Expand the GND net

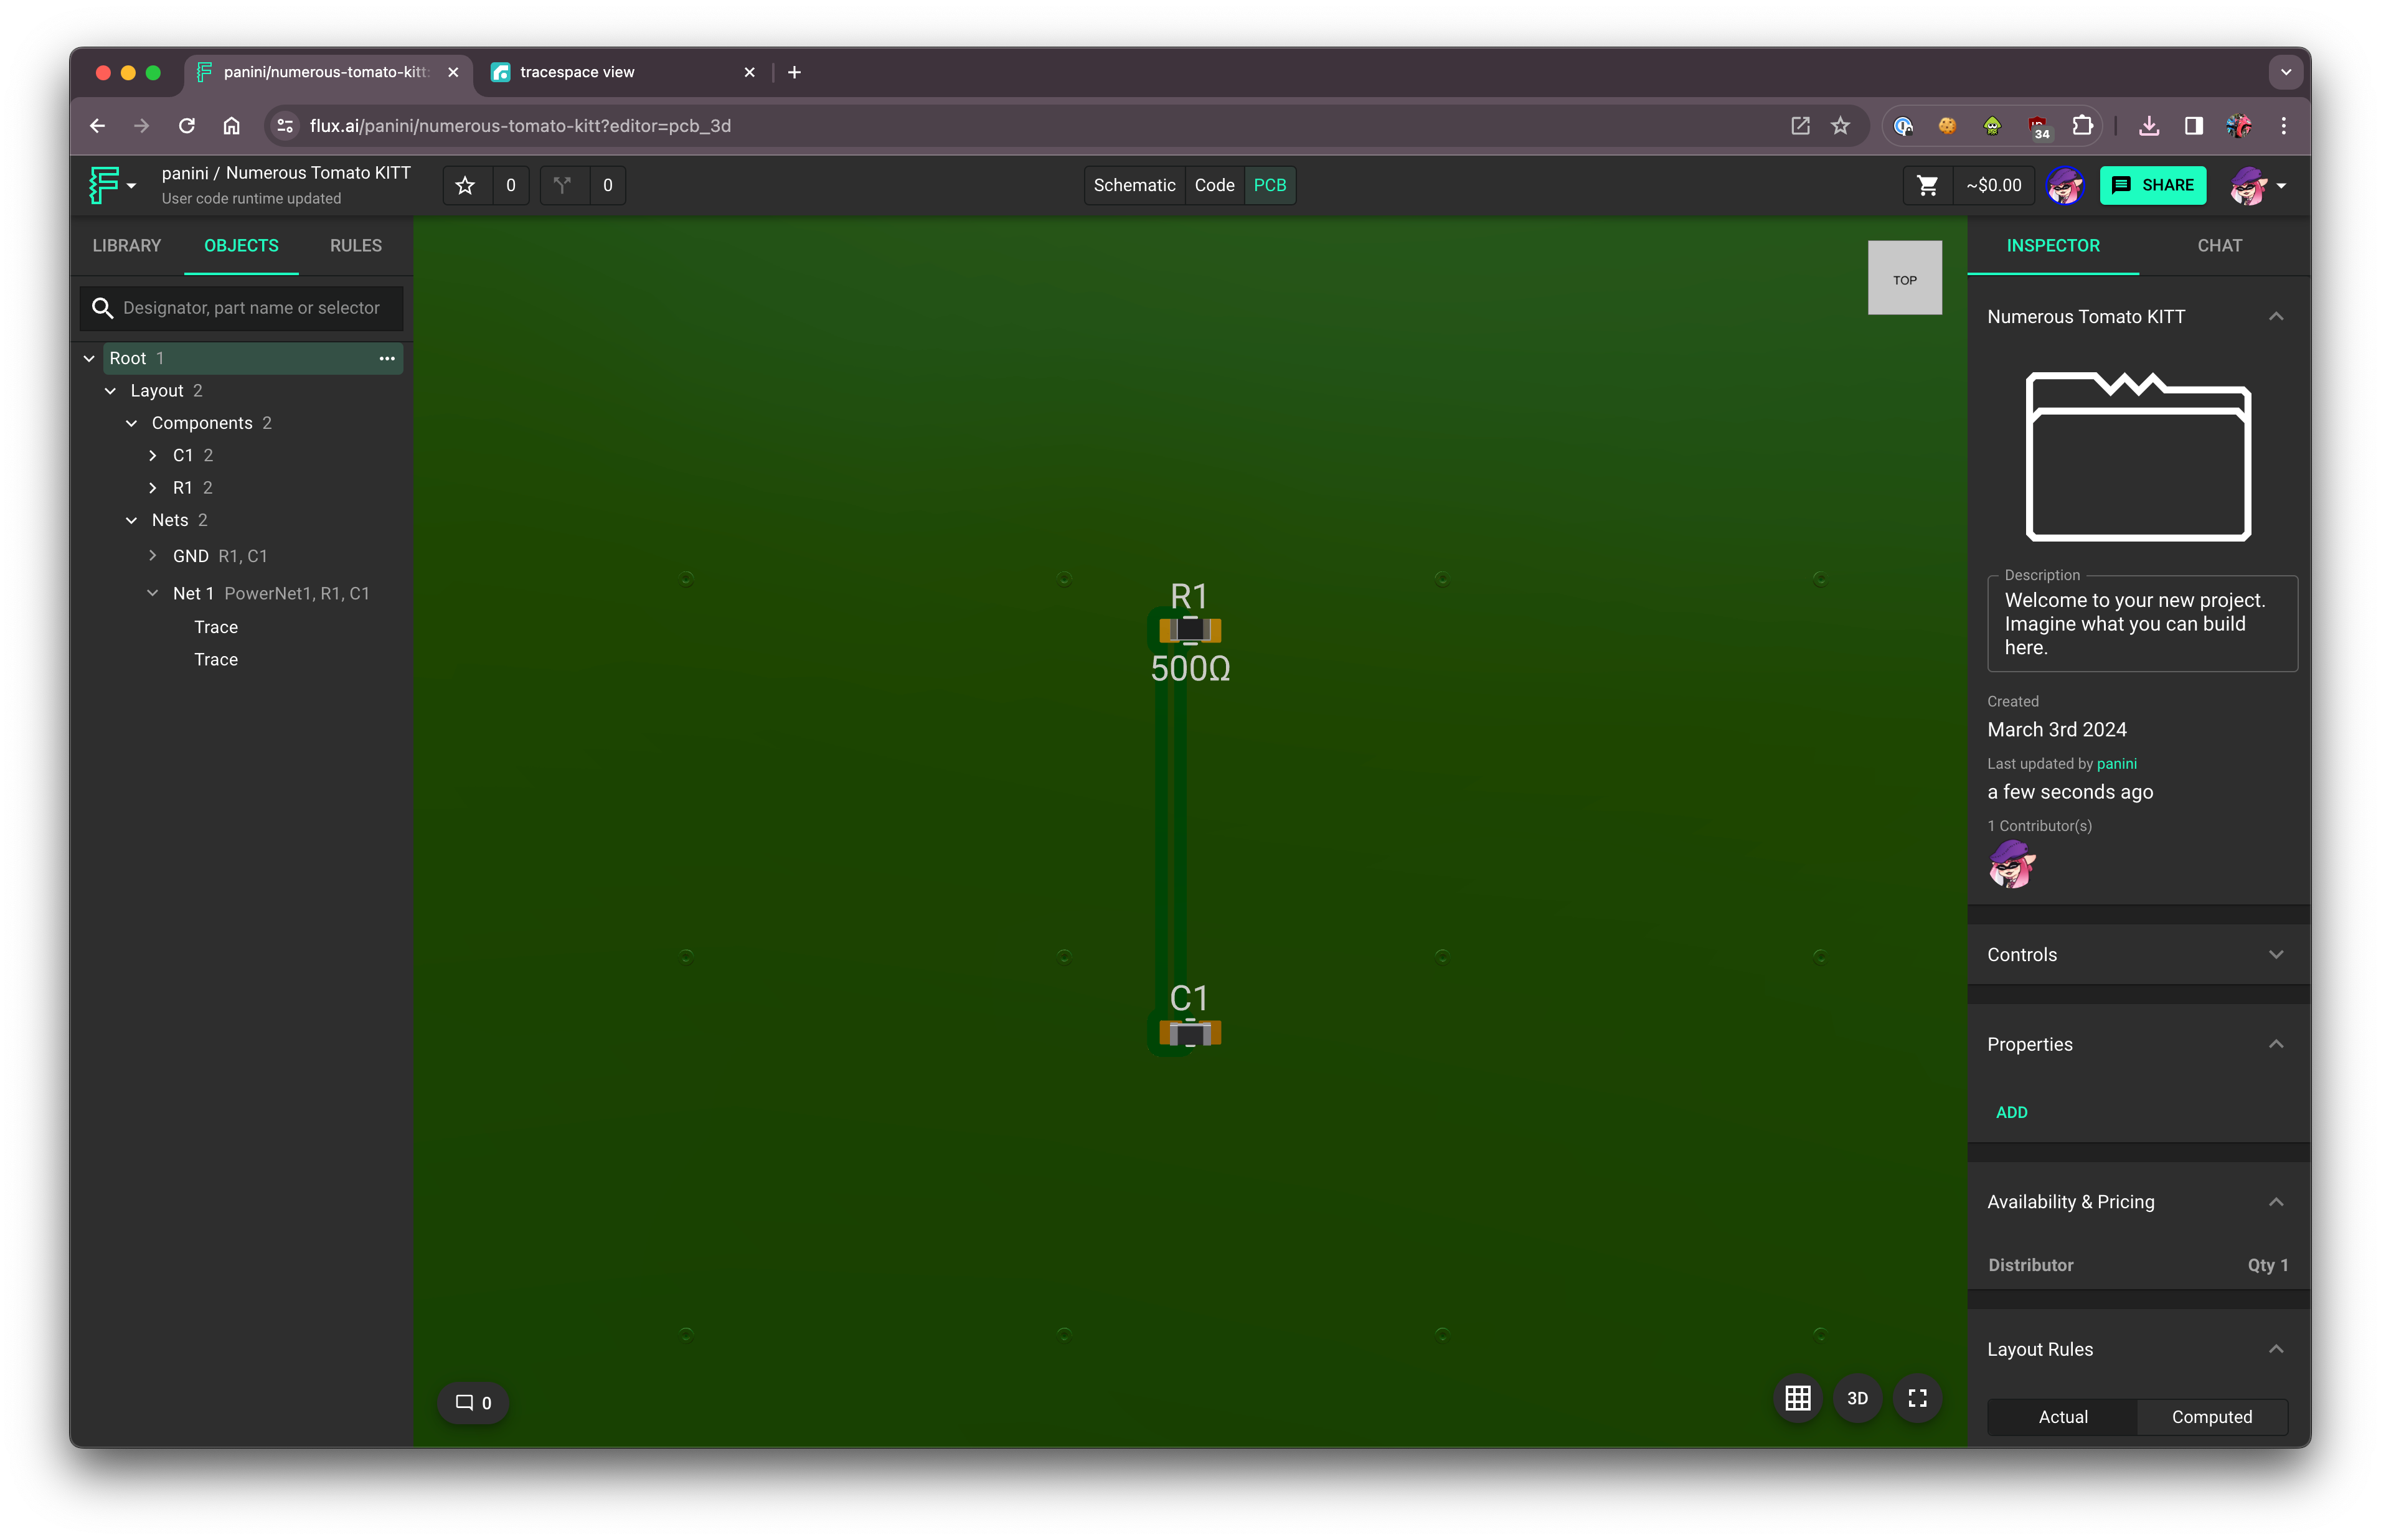pos(152,555)
